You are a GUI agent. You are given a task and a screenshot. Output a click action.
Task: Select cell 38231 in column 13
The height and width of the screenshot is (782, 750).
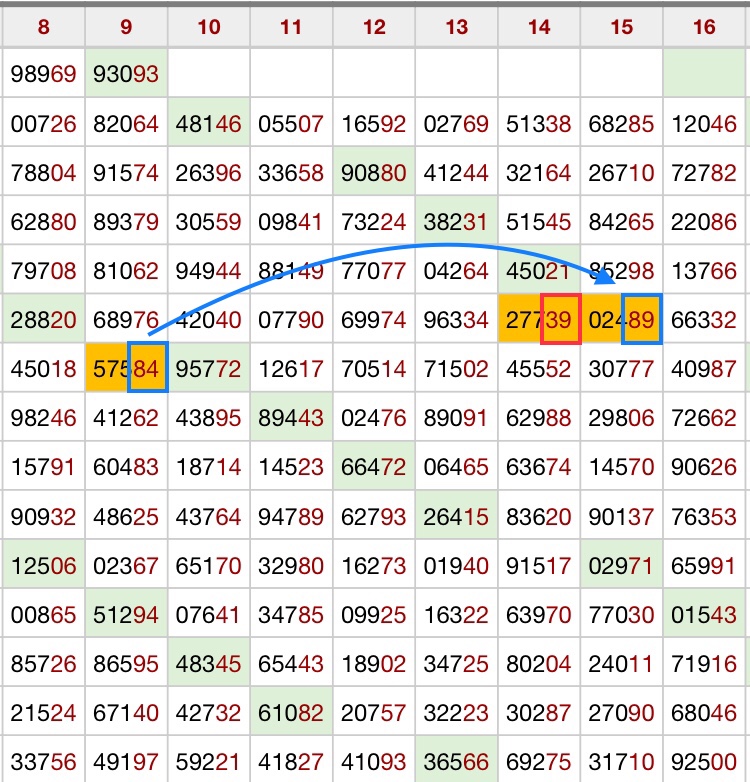pyautogui.click(x=456, y=222)
